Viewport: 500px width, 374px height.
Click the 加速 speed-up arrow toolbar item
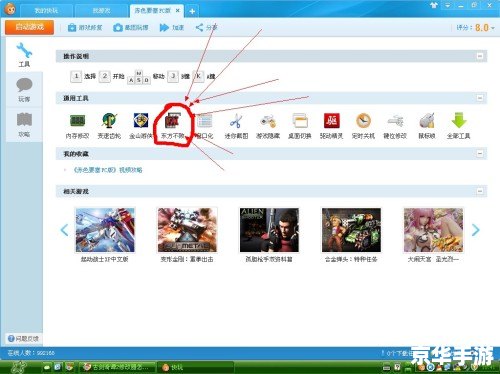pyautogui.click(x=172, y=28)
